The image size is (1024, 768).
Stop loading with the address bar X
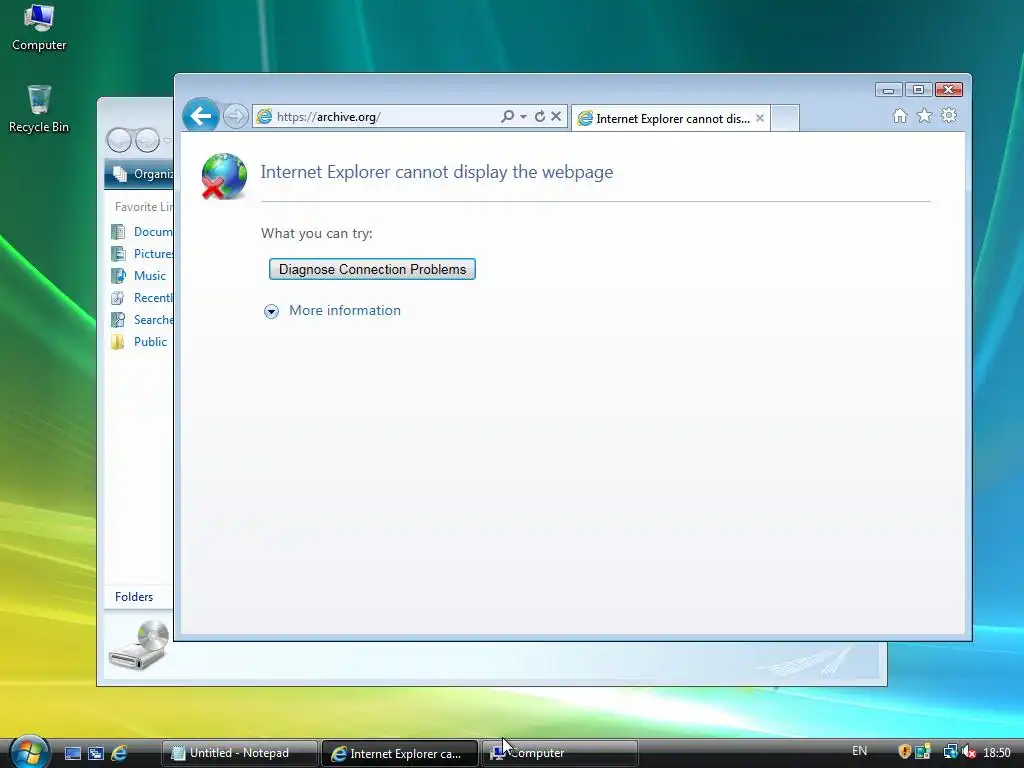pos(556,116)
